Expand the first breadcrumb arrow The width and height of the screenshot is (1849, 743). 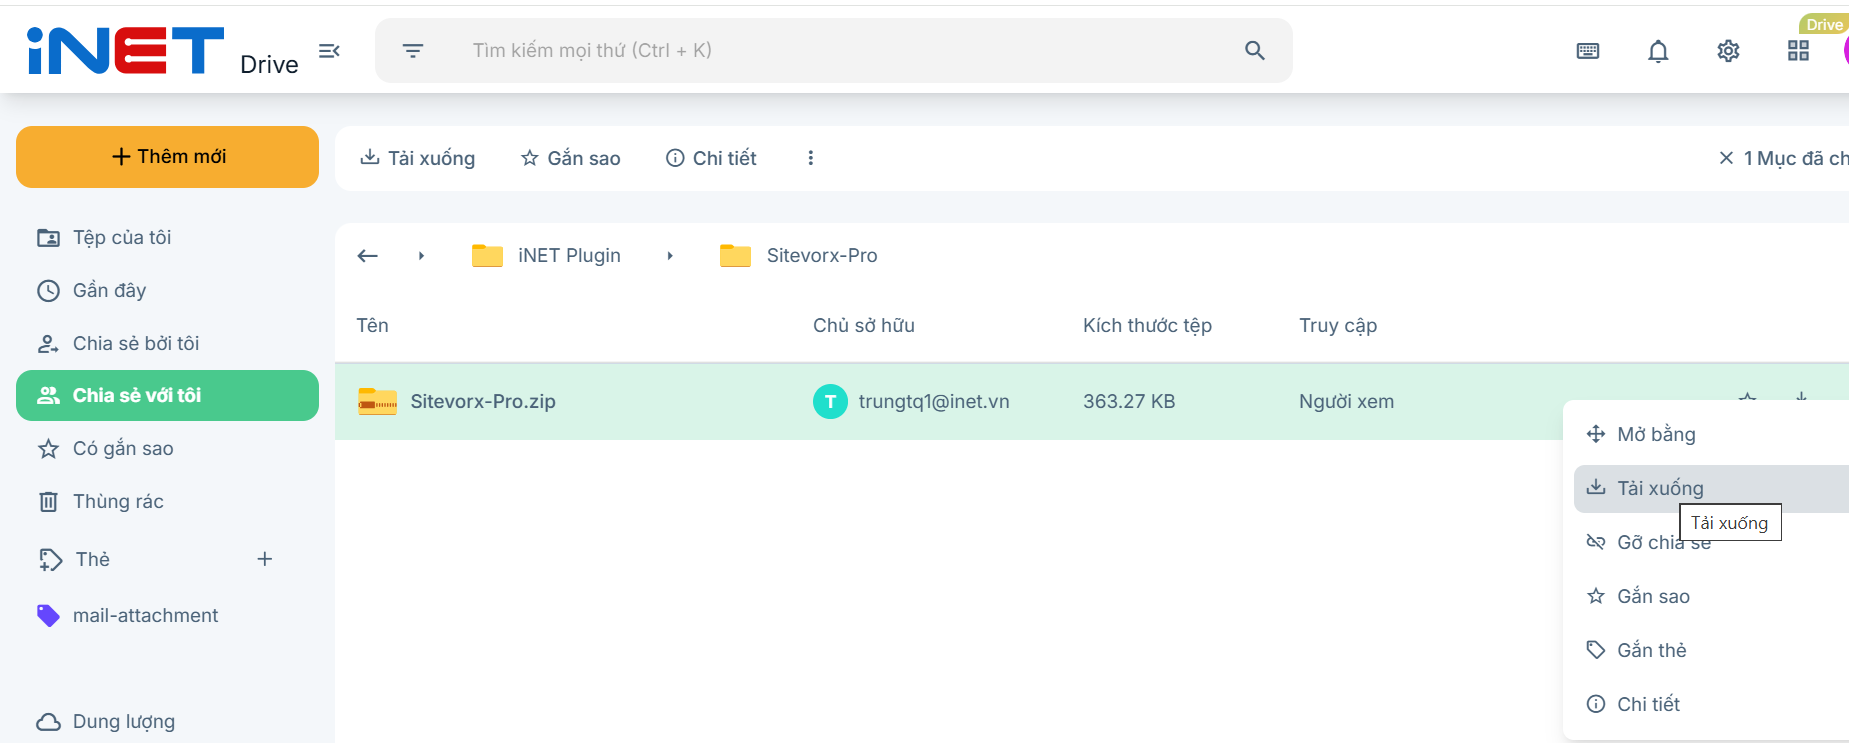422,256
